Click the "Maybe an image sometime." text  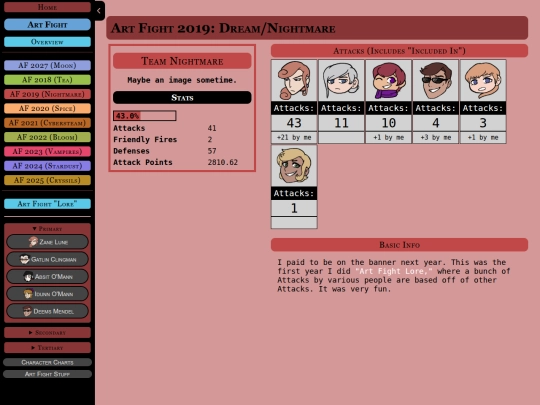tap(182, 80)
